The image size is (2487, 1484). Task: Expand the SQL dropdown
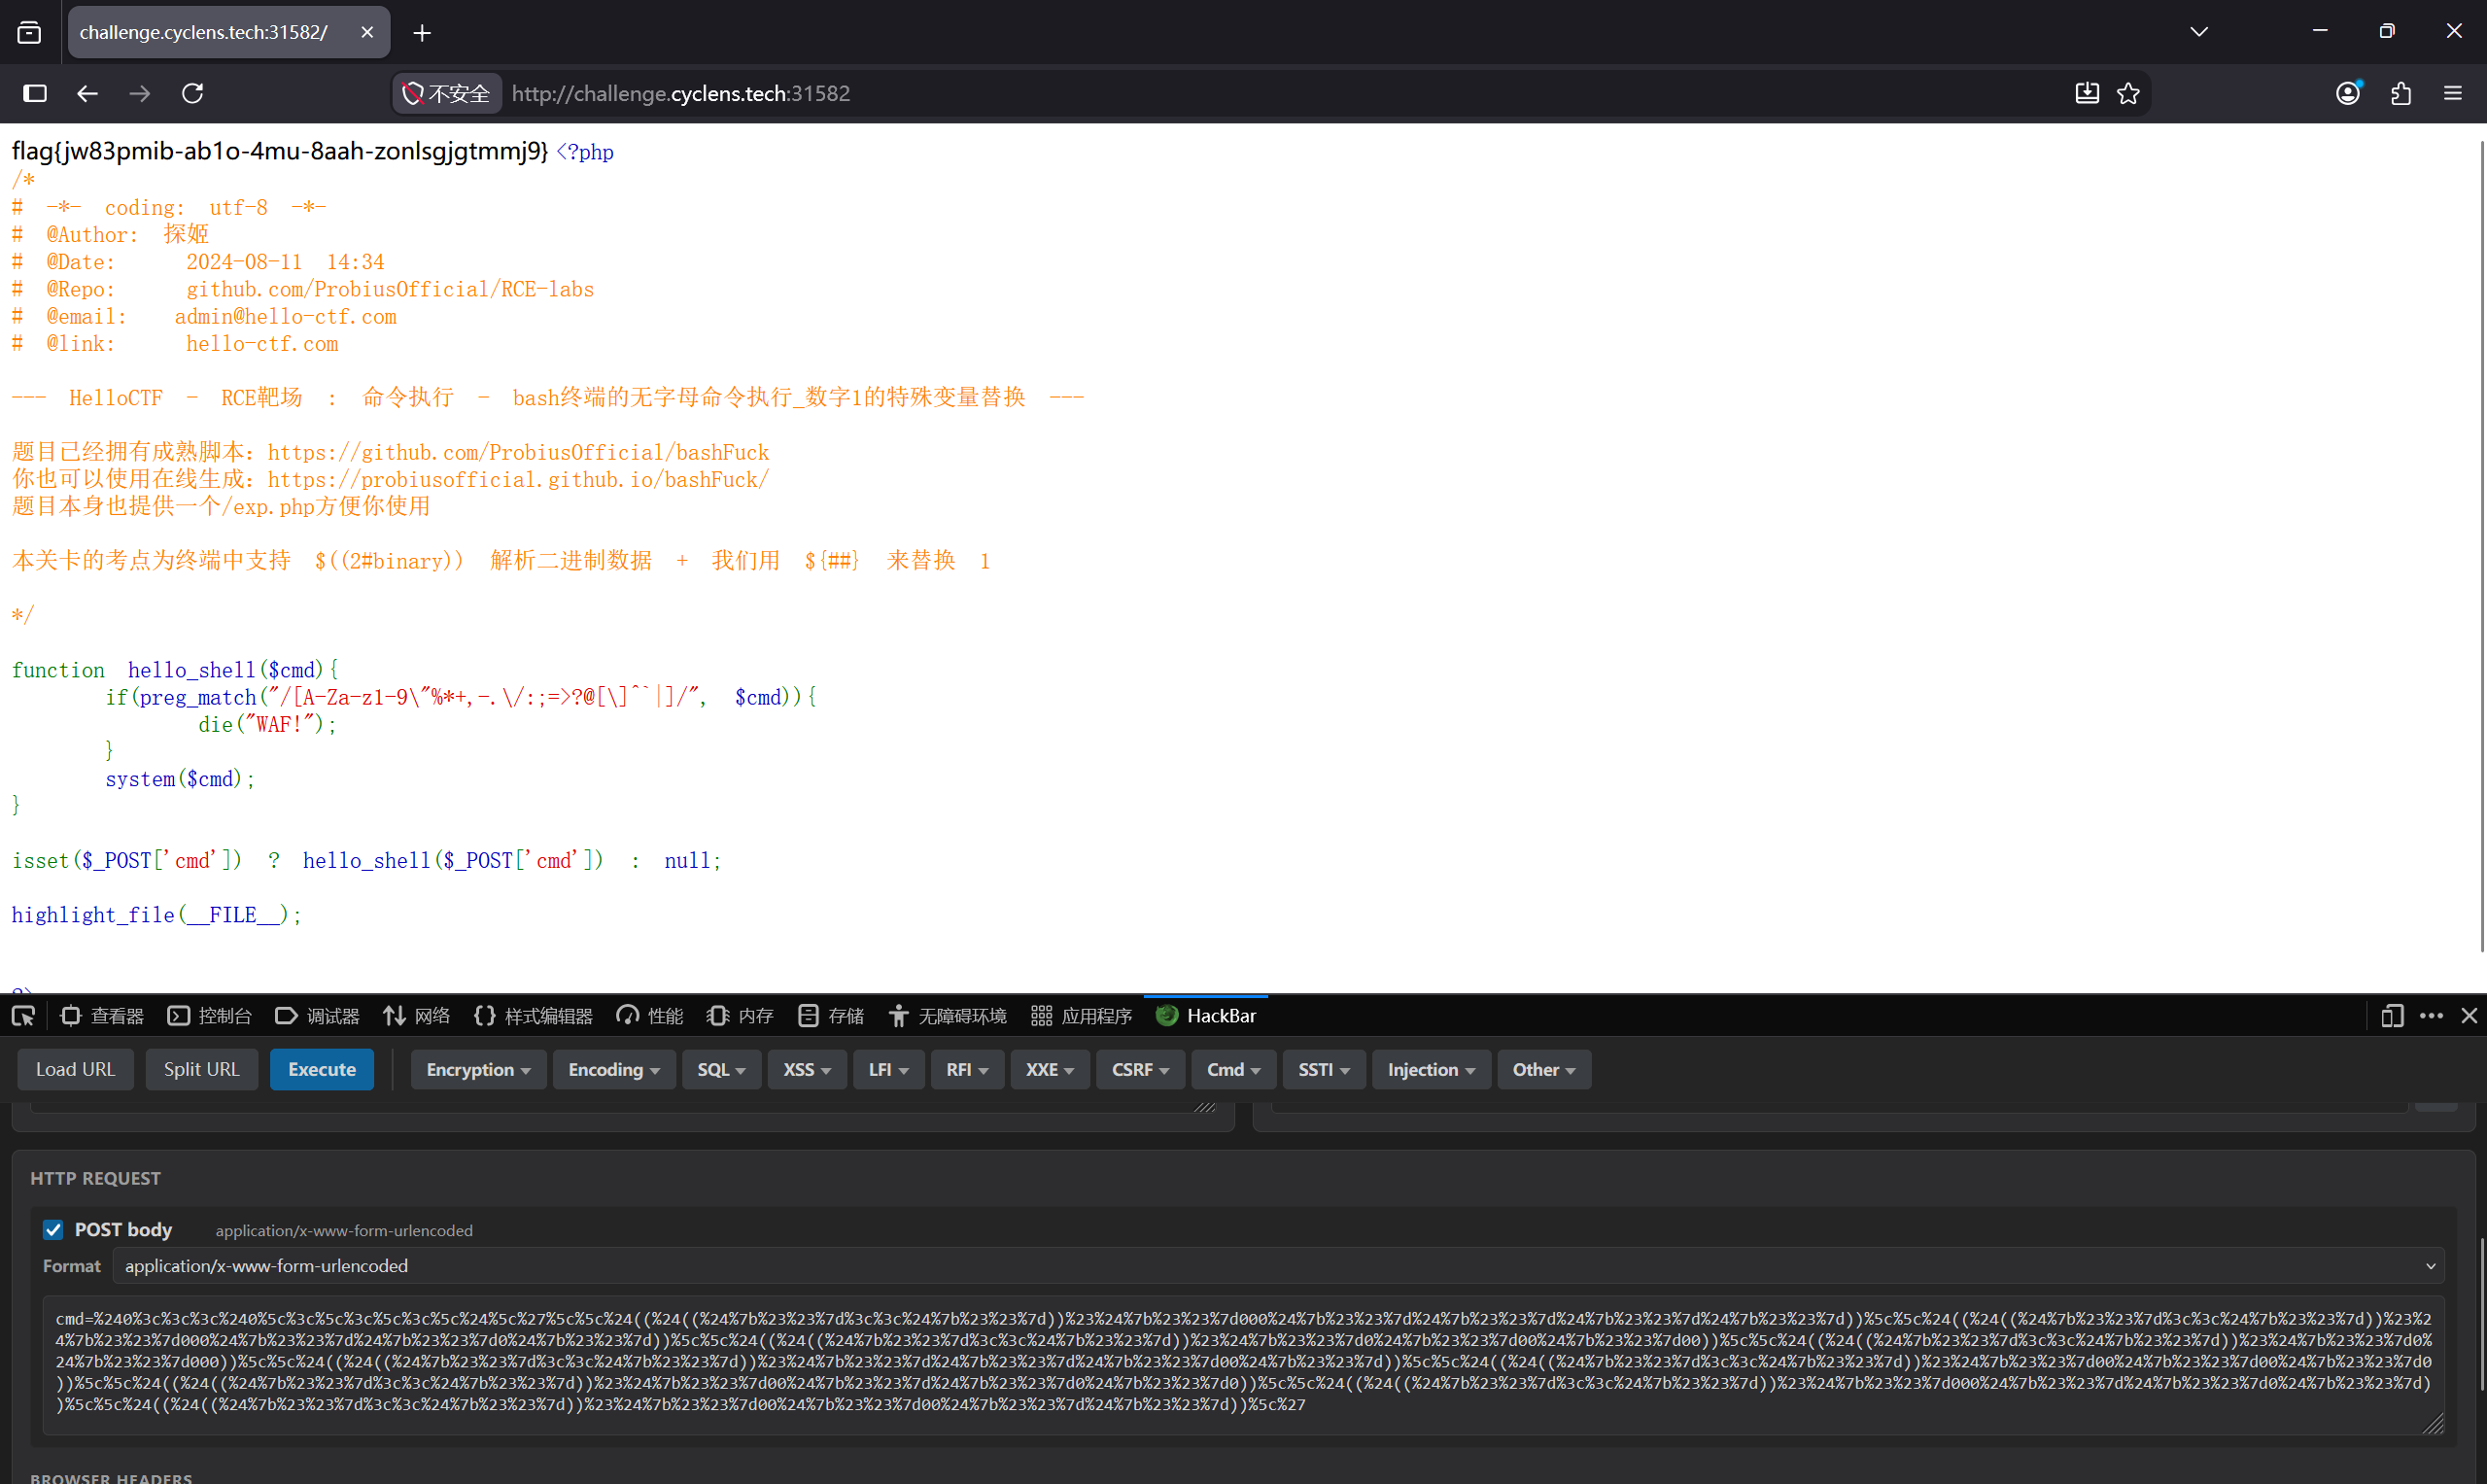point(721,1069)
